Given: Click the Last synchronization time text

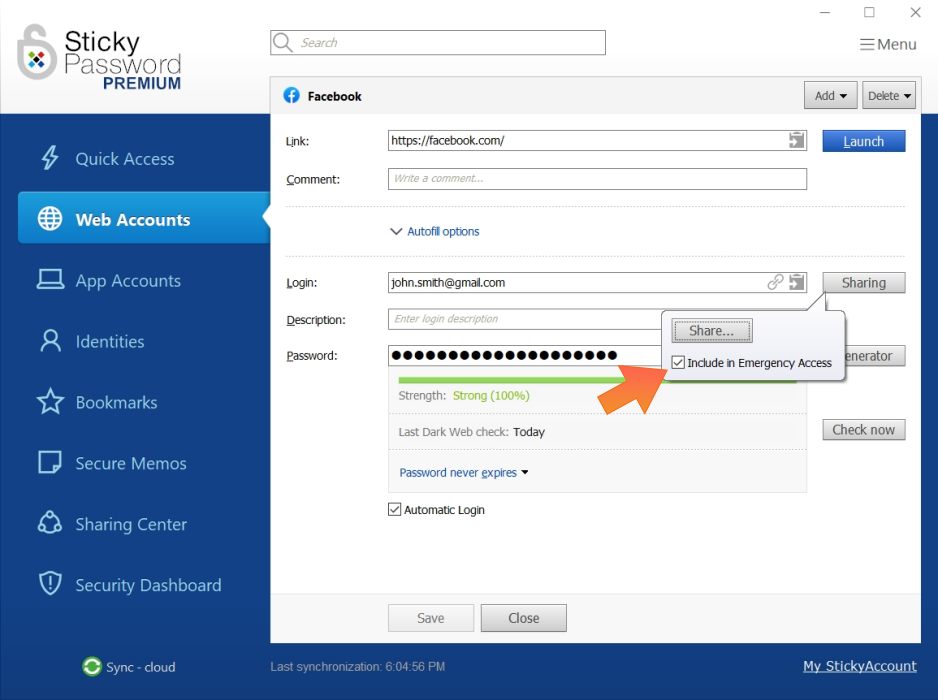Looking at the screenshot, I should point(358,666).
